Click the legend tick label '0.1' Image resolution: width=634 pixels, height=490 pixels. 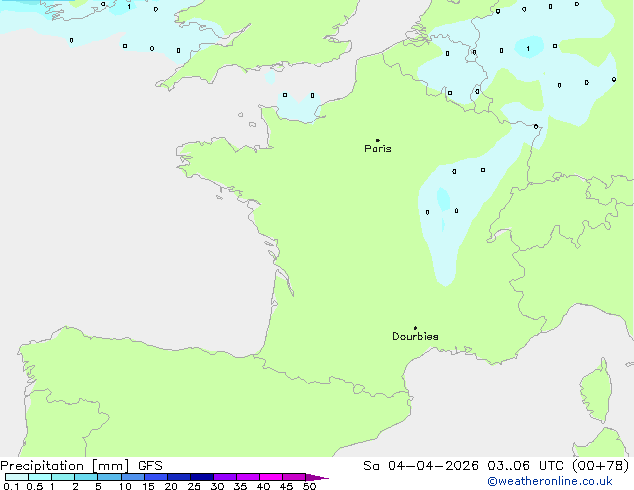tap(11, 486)
